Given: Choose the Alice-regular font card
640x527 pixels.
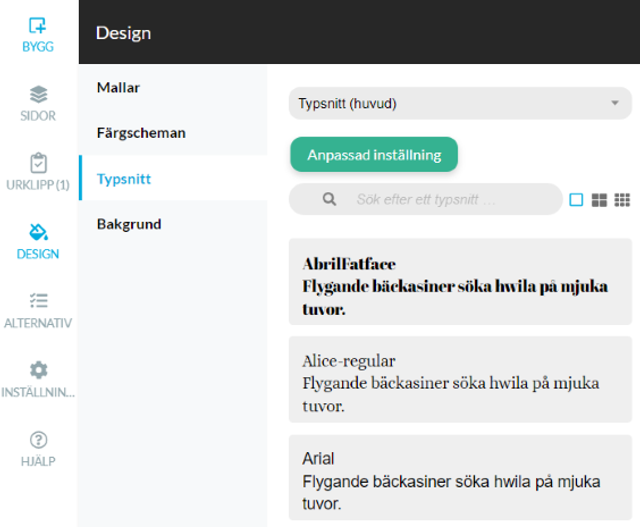Looking at the screenshot, I should click(460, 379).
